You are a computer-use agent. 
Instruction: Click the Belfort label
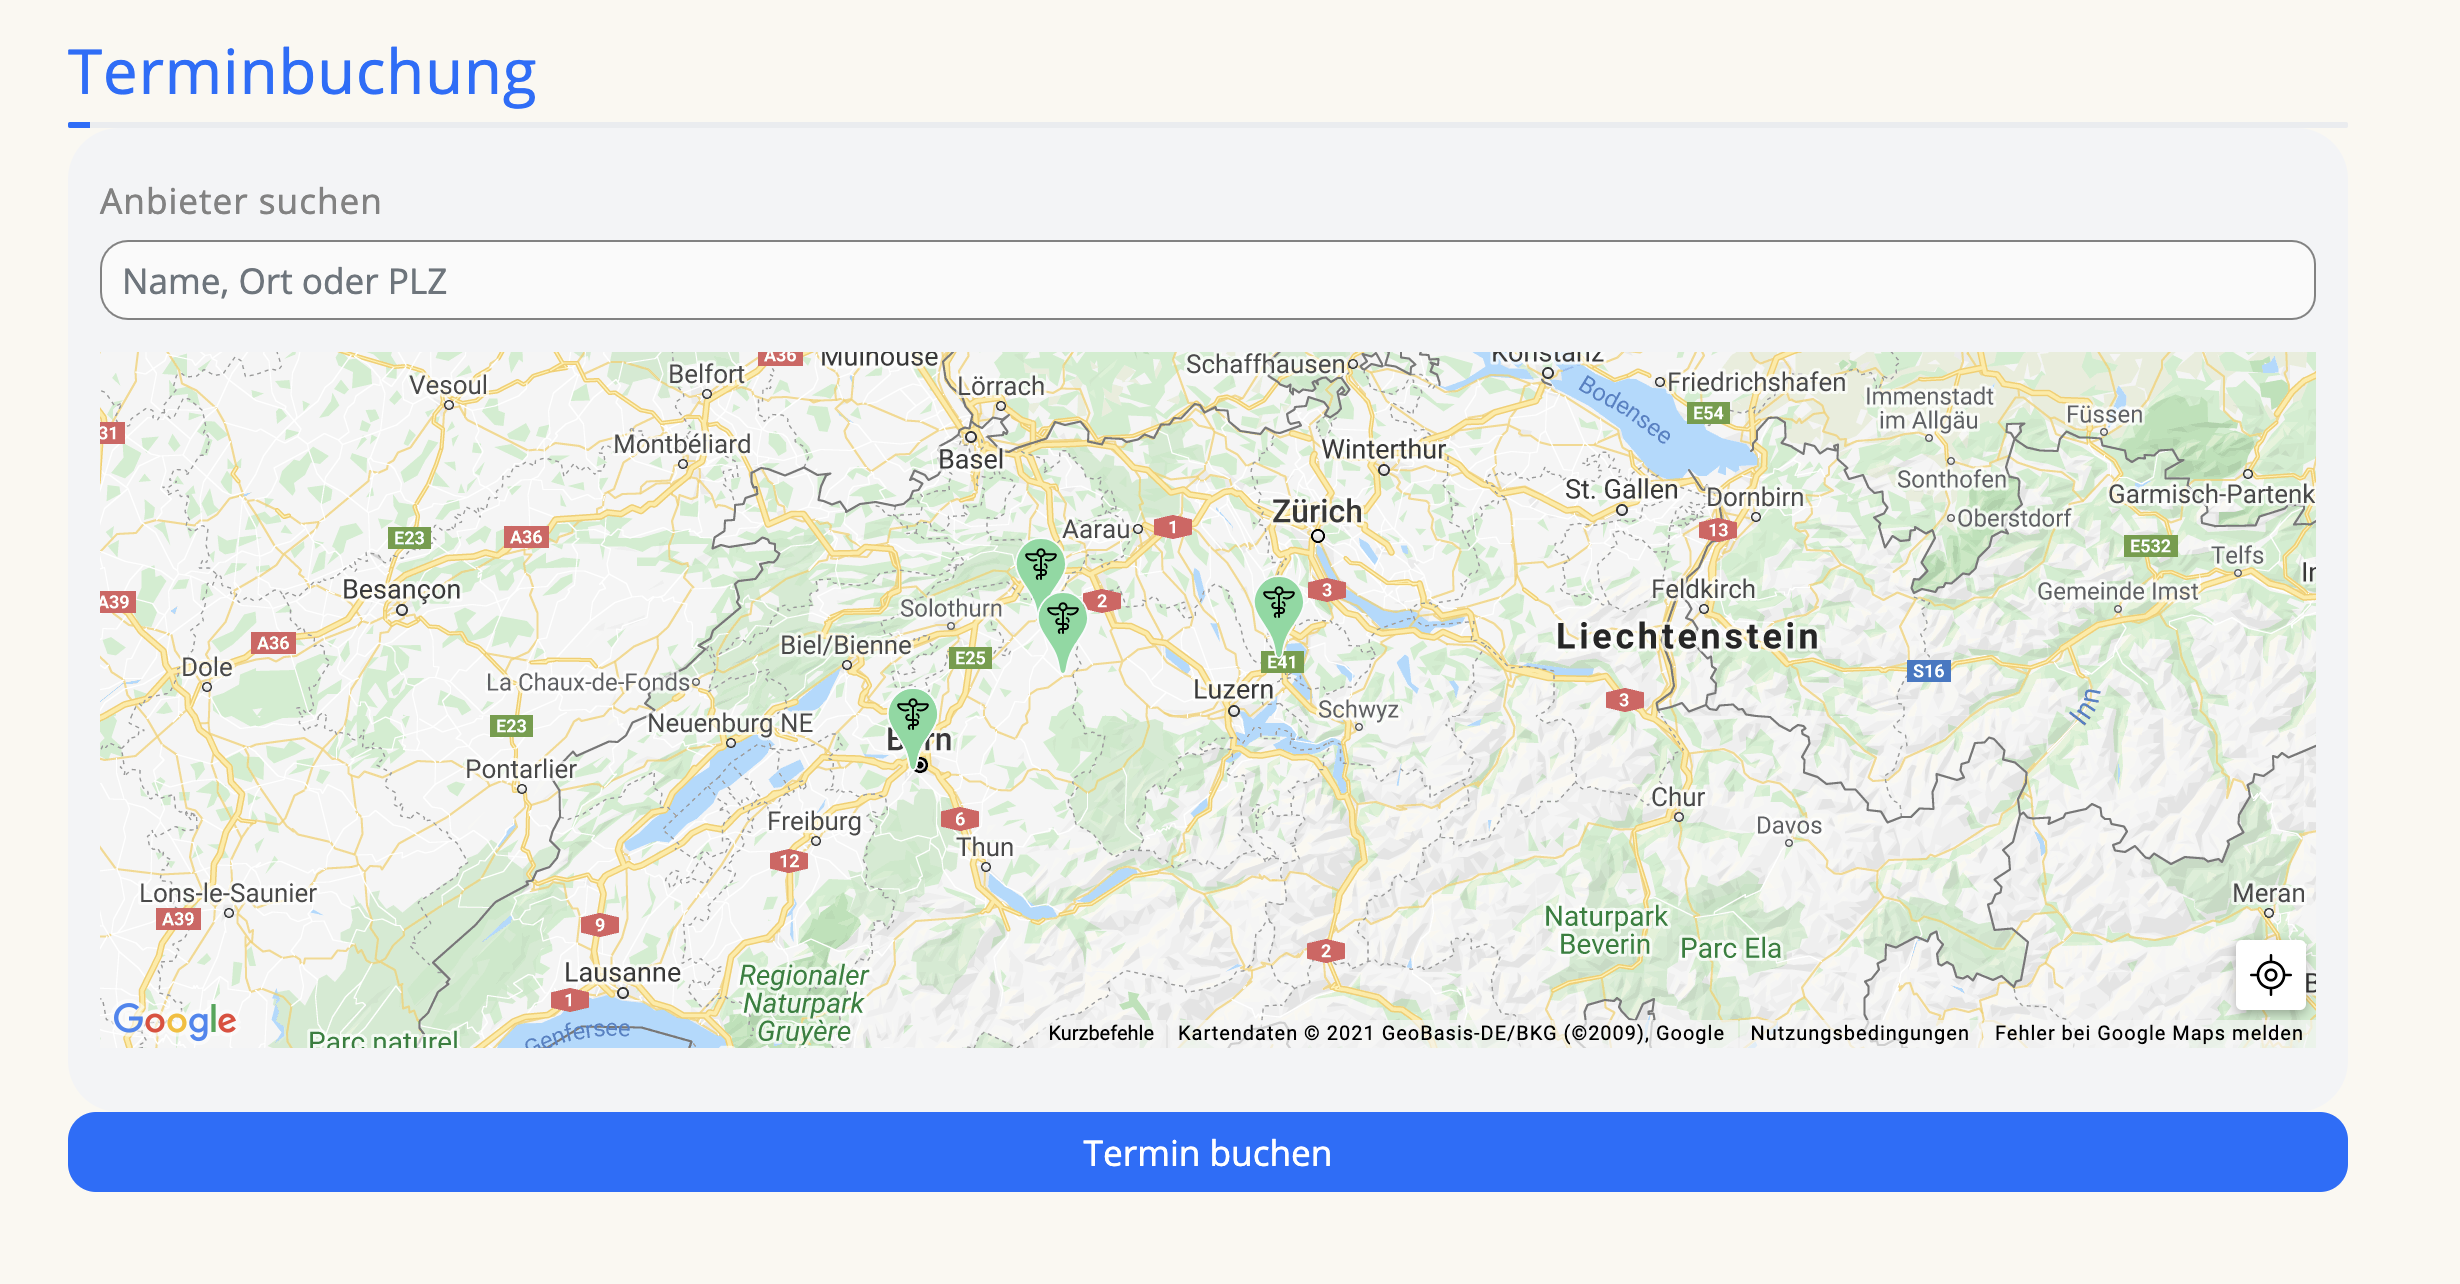[706, 374]
